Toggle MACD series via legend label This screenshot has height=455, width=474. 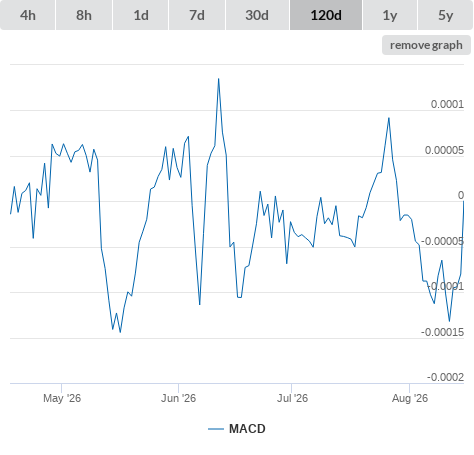coord(247,429)
